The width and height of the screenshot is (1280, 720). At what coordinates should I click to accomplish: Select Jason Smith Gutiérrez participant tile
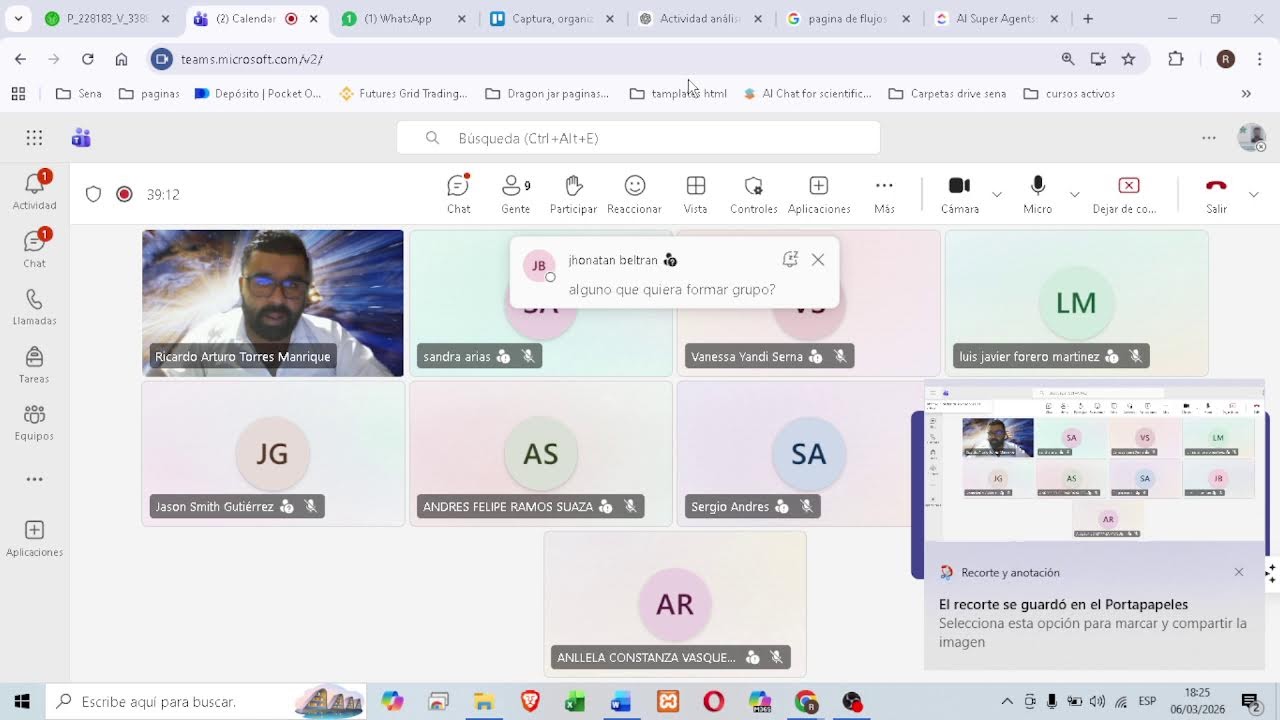[273, 453]
